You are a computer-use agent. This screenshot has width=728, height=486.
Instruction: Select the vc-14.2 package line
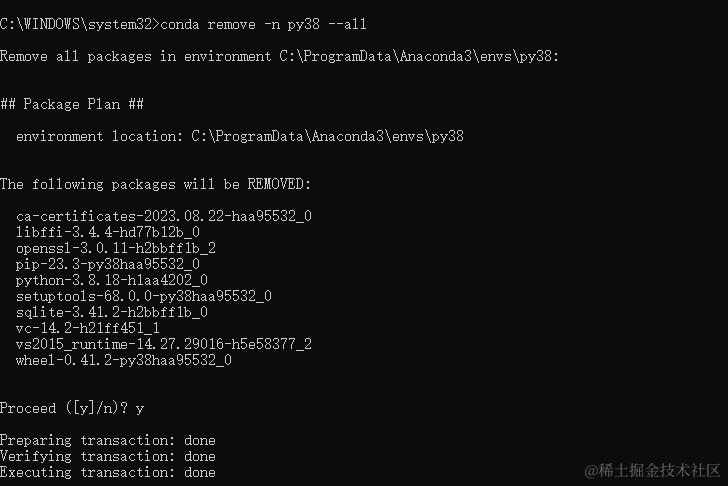coord(88,328)
